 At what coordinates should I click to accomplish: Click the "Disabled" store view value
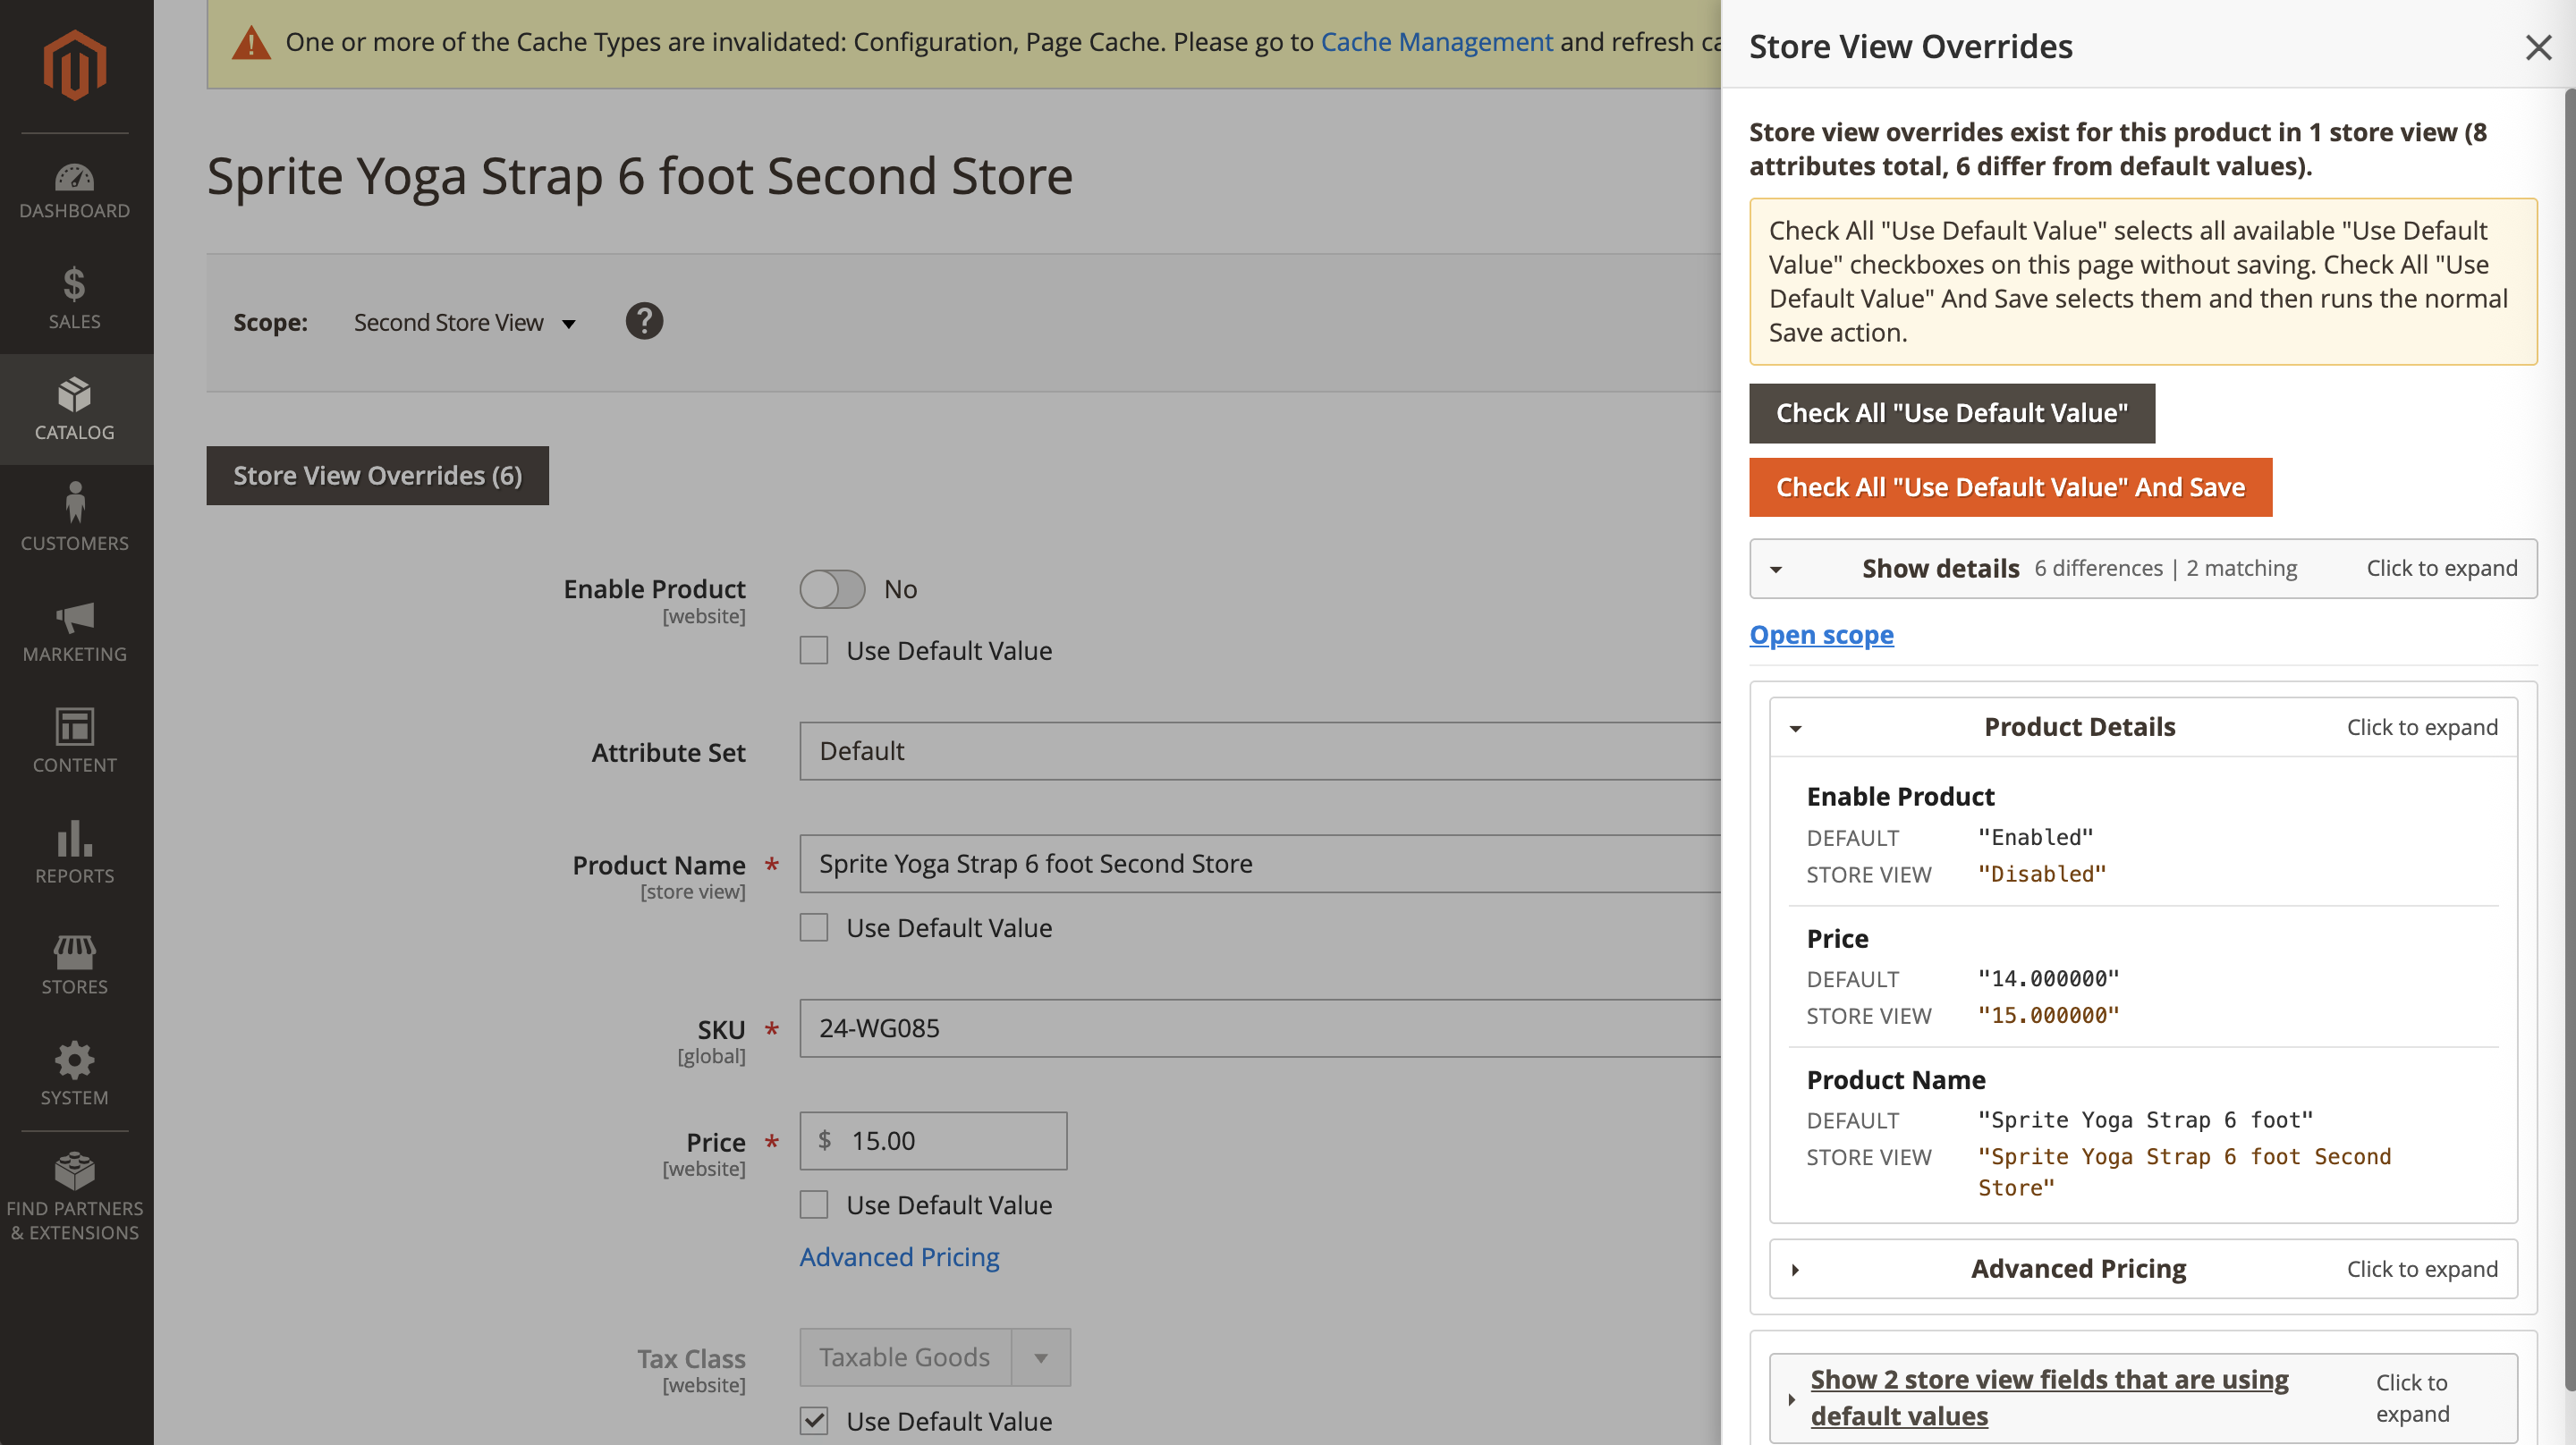2041,874
